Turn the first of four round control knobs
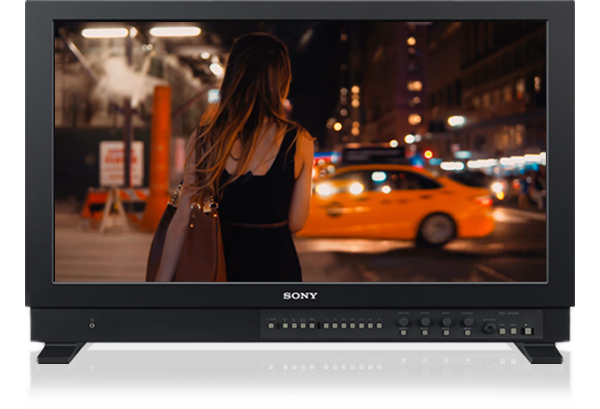This screenshot has height=409, width=600. pos(404,322)
